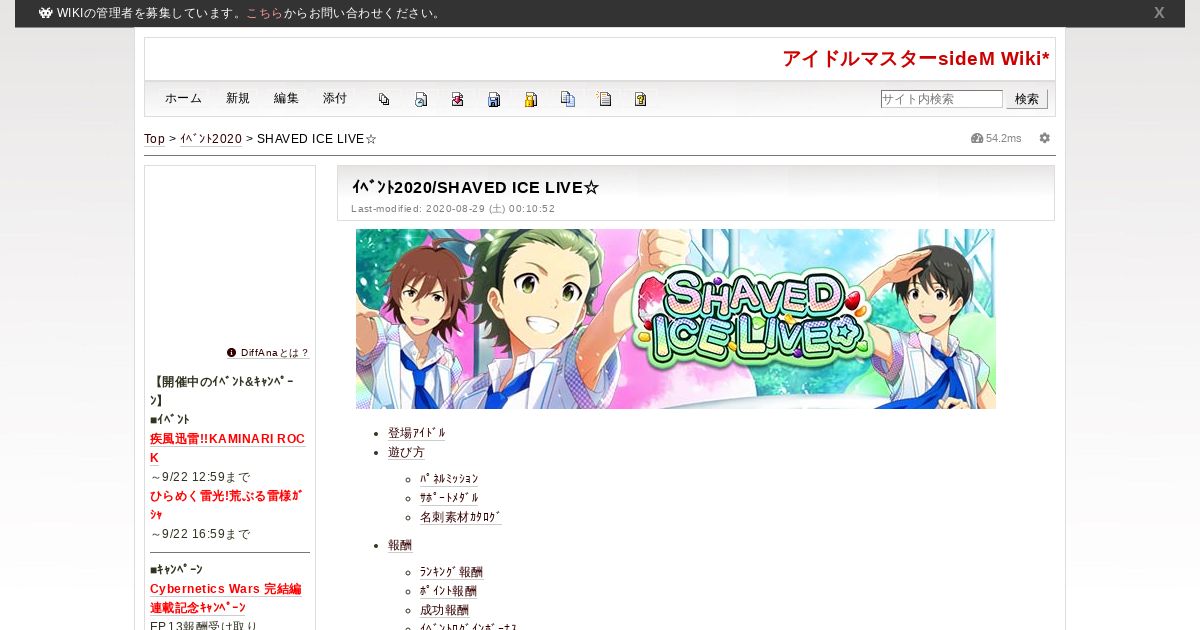Jump to ｻﾎﾟｰﾄﾒﾀﾞﾙ subsection
The image size is (1200, 630).
point(449,498)
